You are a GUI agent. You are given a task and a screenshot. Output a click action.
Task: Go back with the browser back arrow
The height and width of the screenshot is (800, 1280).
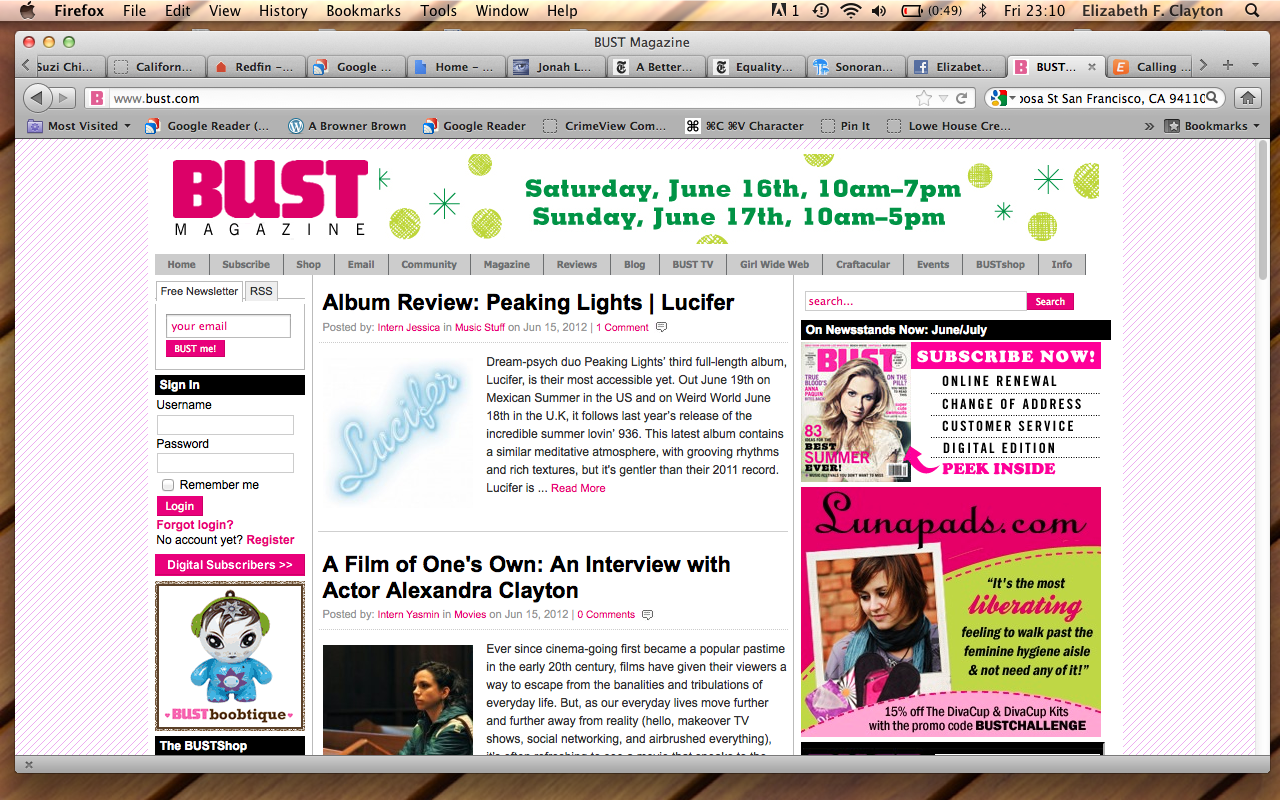(x=38, y=98)
